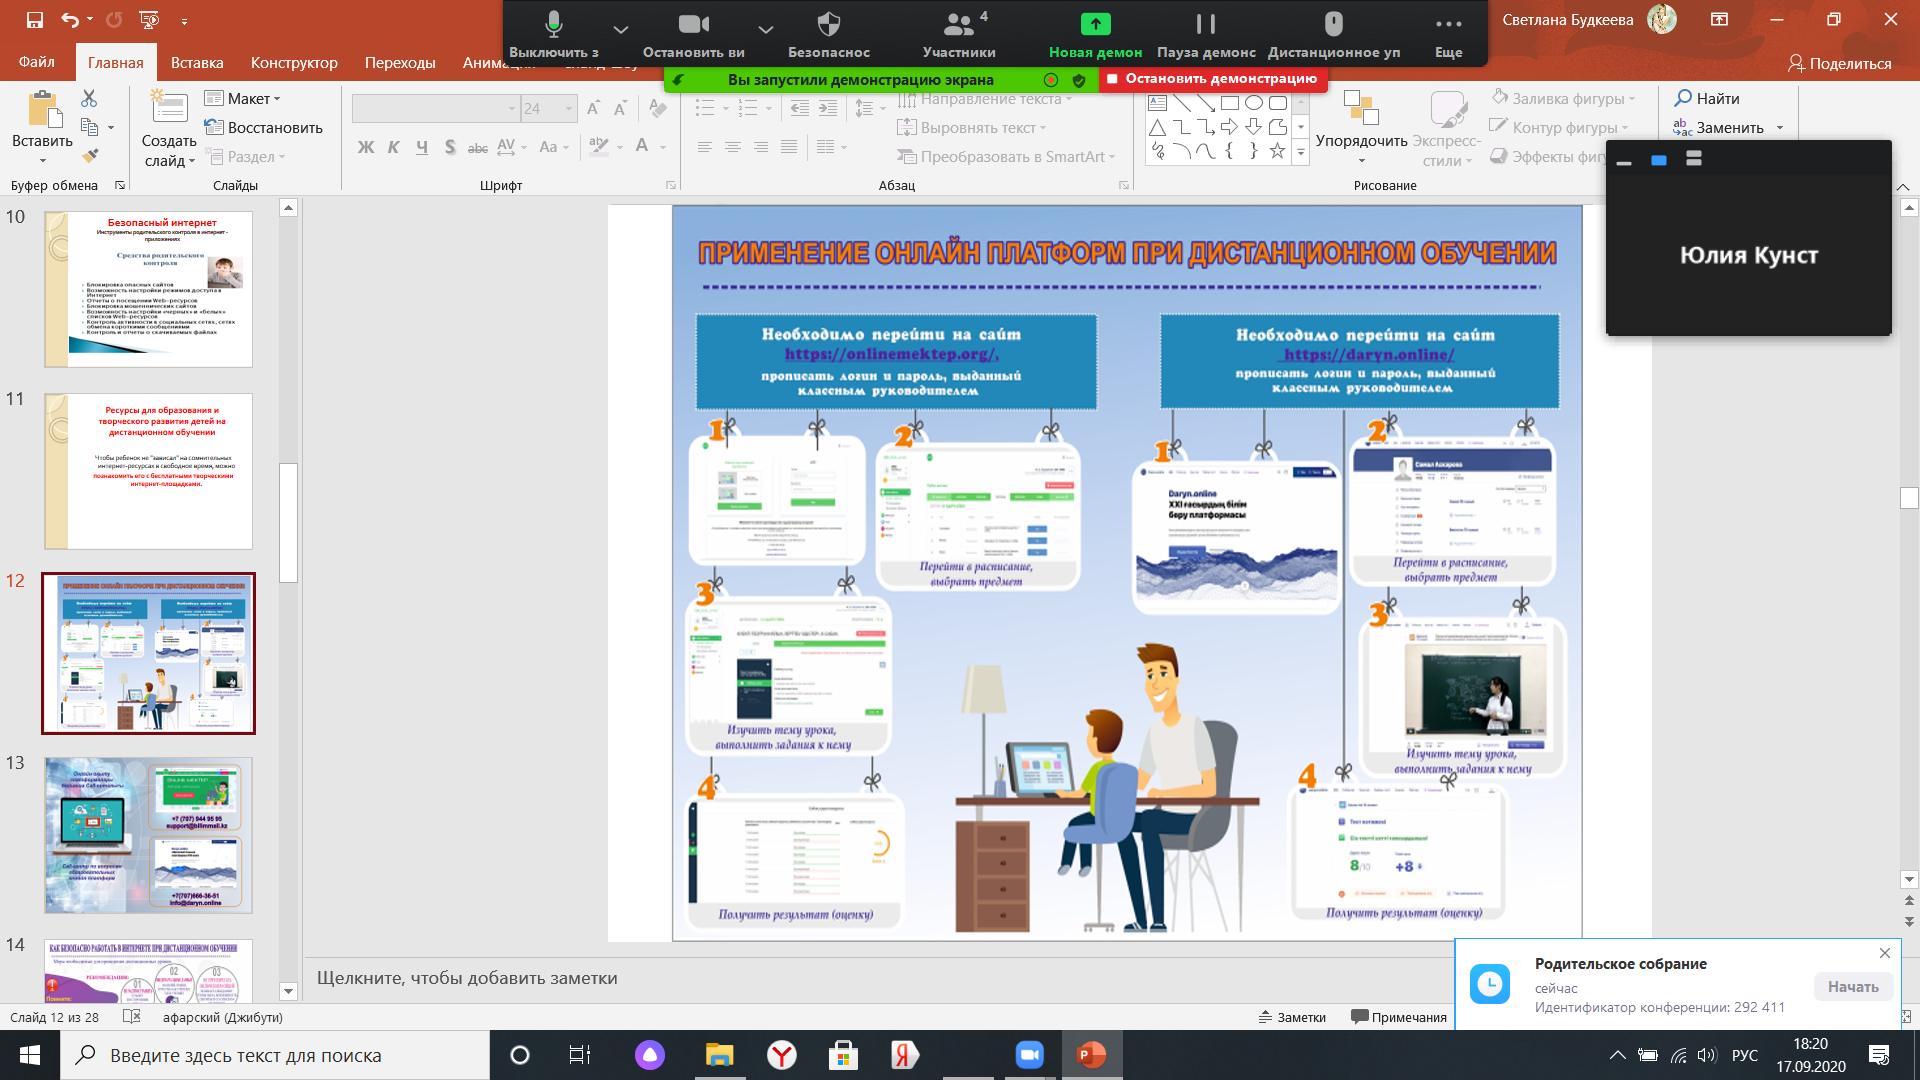1920x1080 pixels.
Task: Open the Заметки notes pane
Action: (x=1292, y=1017)
